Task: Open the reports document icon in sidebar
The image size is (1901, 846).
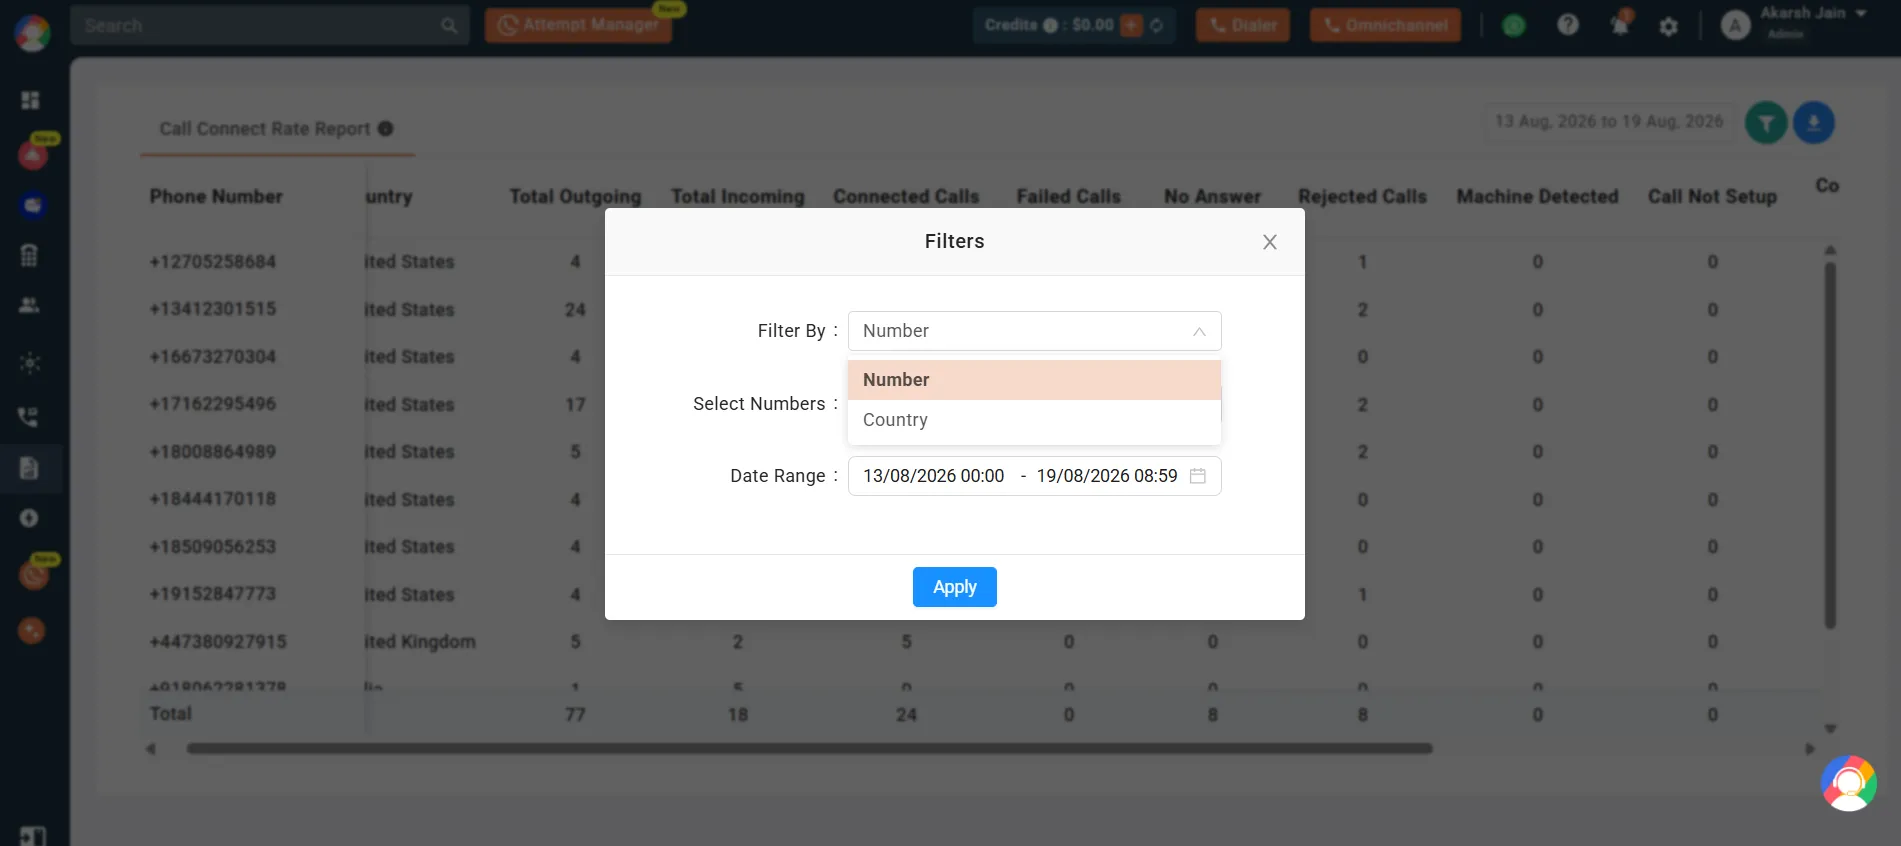Action: 30,468
